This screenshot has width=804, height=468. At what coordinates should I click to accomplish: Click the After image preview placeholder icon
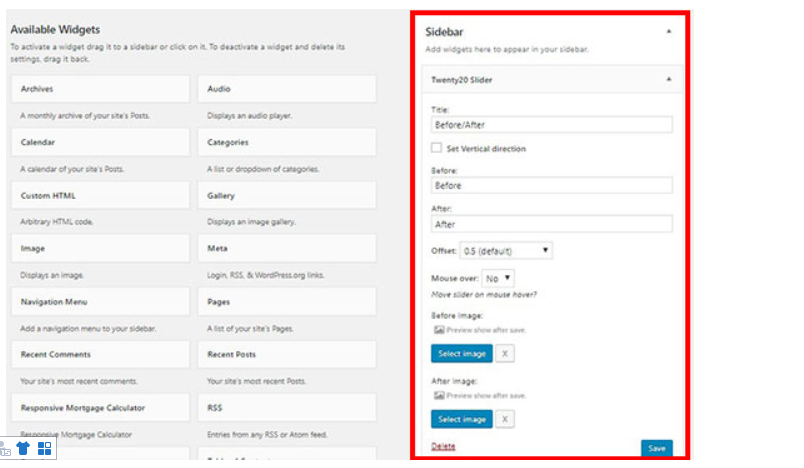coord(438,396)
